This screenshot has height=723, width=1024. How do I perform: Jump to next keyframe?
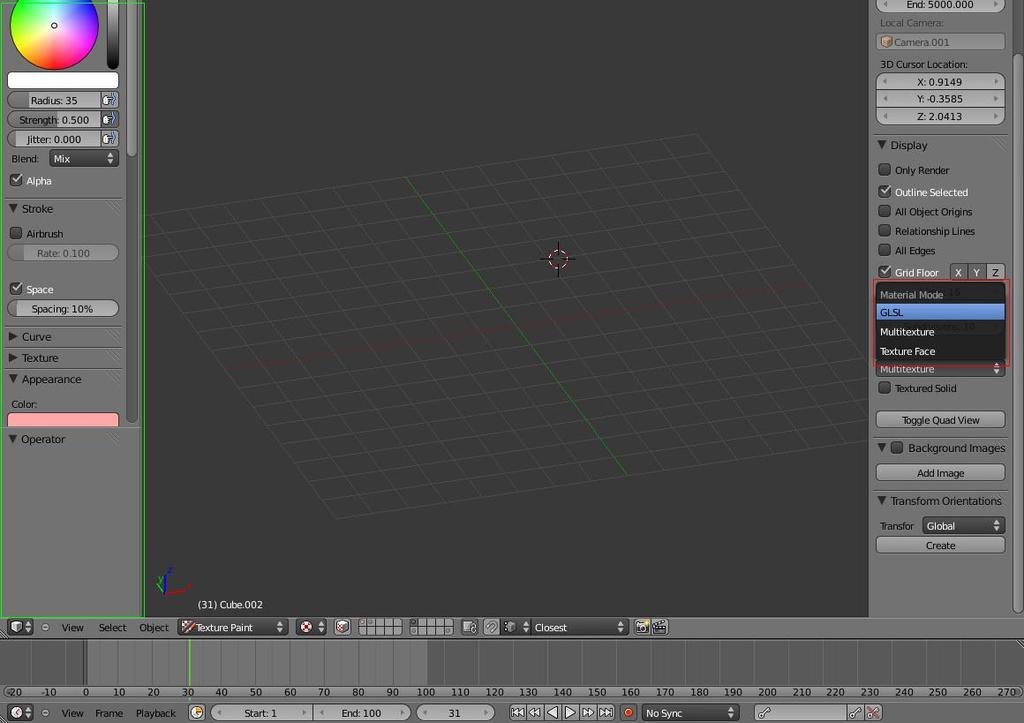click(x=588, y=713)
